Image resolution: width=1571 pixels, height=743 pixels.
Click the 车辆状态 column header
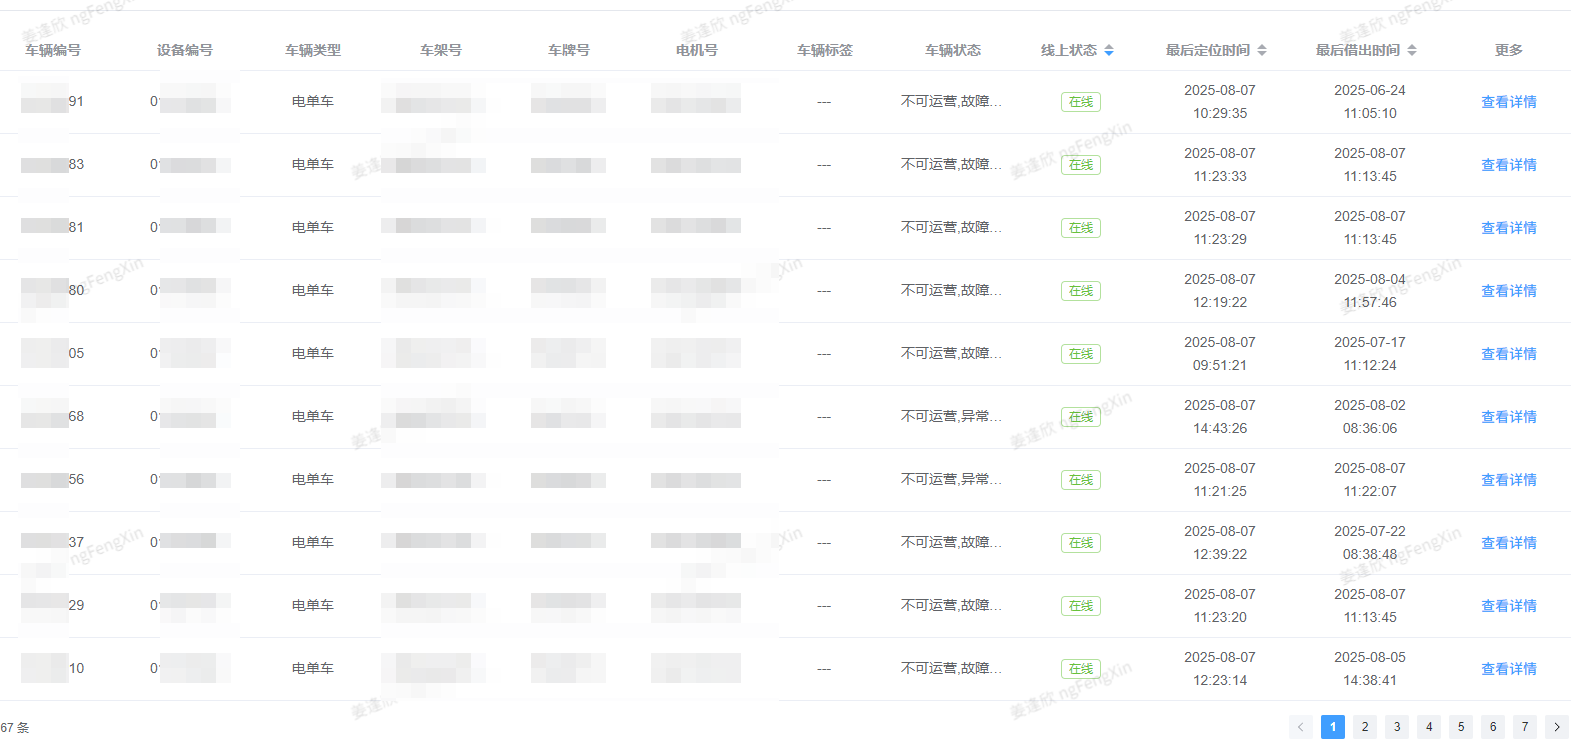953,50
